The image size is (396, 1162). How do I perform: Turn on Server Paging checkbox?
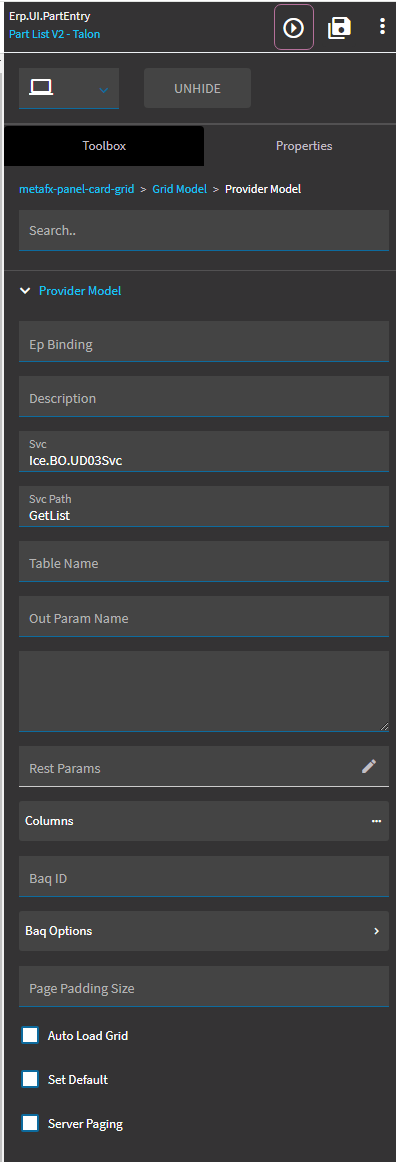tap(30, 1123)
